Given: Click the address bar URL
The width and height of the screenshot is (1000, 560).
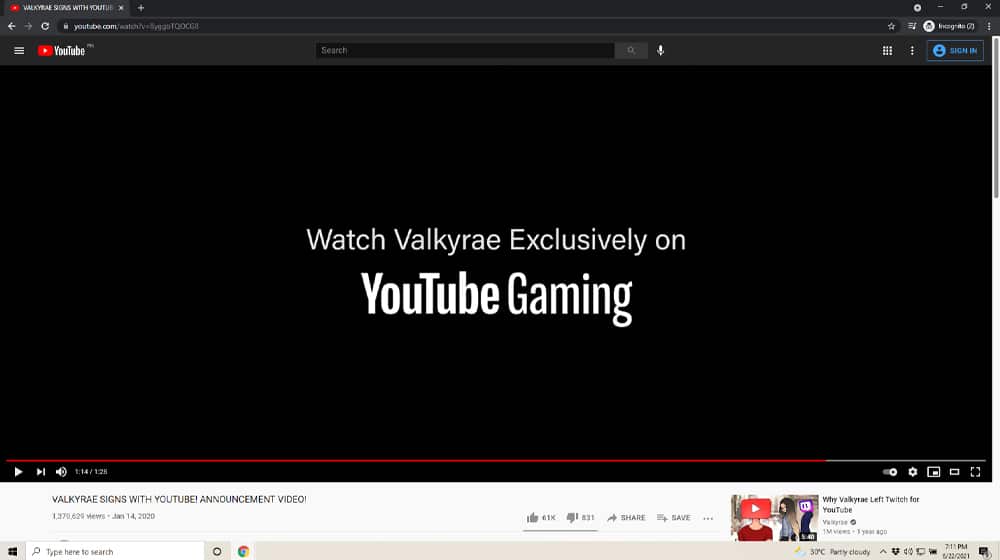Looking at the screenshot, I should (x=136, y=26).
